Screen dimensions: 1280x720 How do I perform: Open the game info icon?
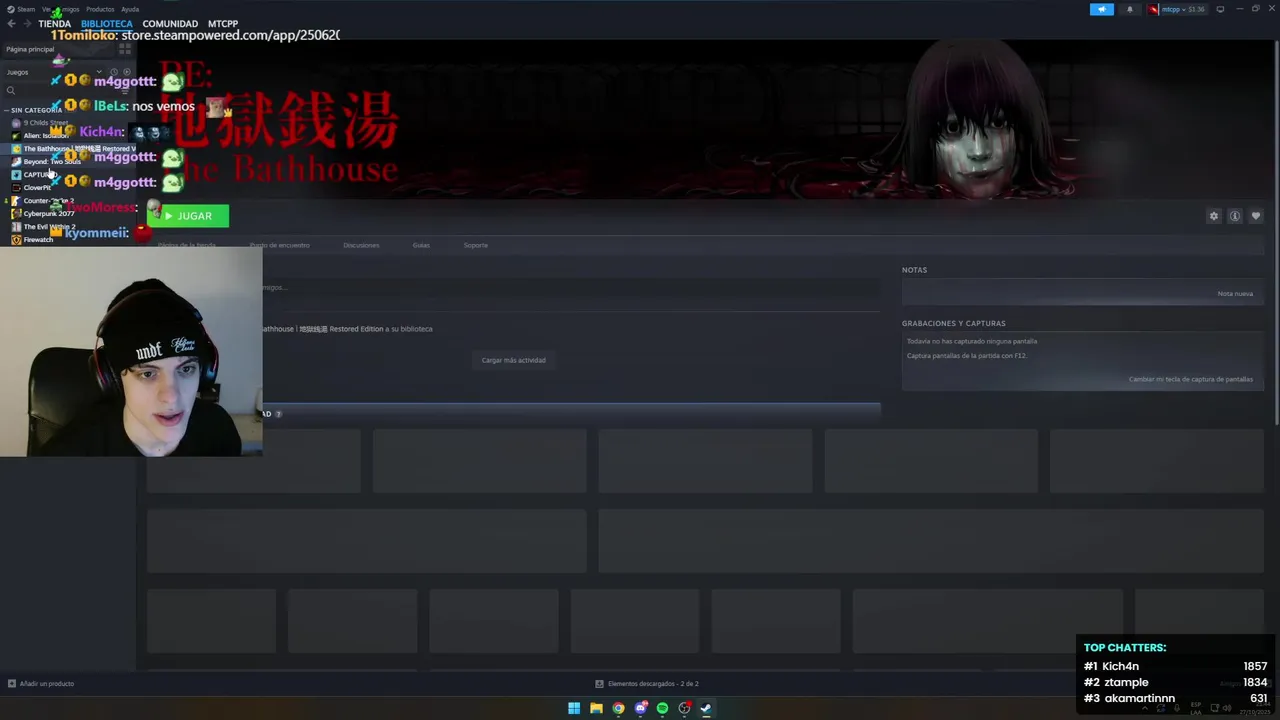coord(1235,216)
